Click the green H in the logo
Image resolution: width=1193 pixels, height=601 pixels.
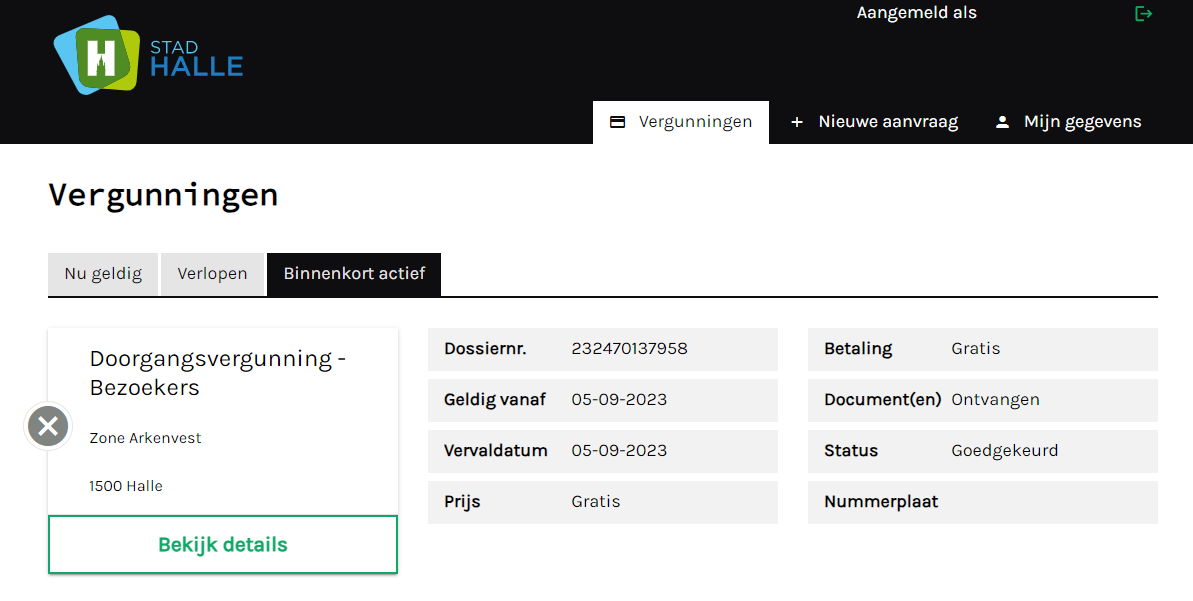coord(98,54)
